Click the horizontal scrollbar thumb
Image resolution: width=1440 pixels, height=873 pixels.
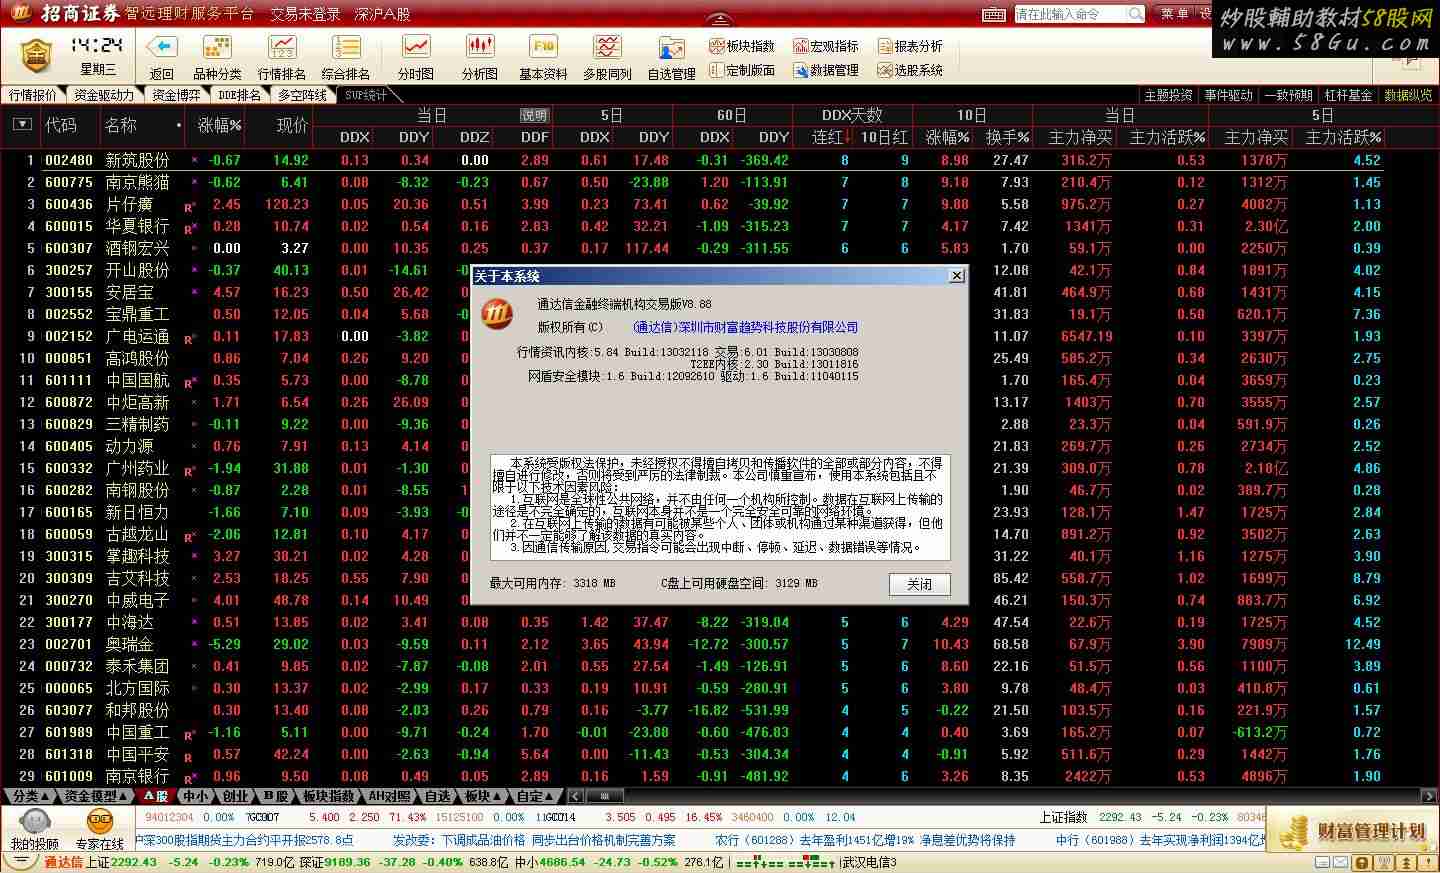[x=603, y=796]
